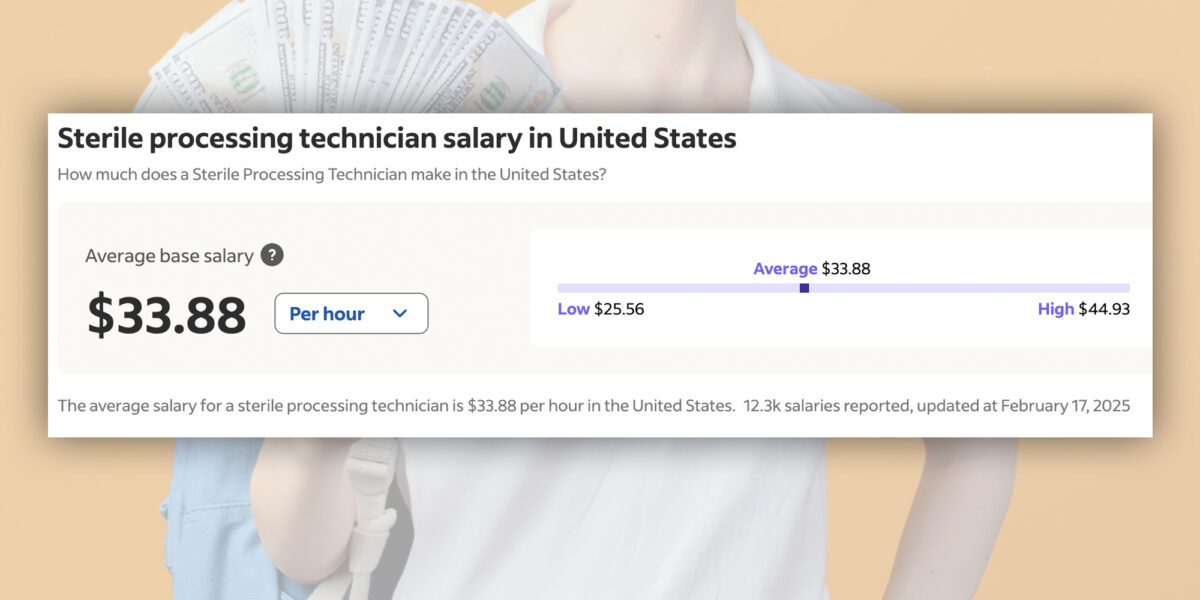Click the average salary summary sentence
Screen dimensions: 1200x600
click(x=396, y=405)
